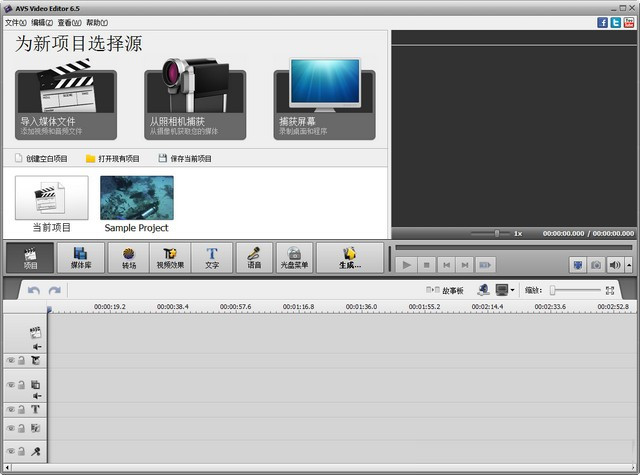640x475 pixels.
Task: Open the 光盘菜单 disc menu panel
Action: pos(294,258)
